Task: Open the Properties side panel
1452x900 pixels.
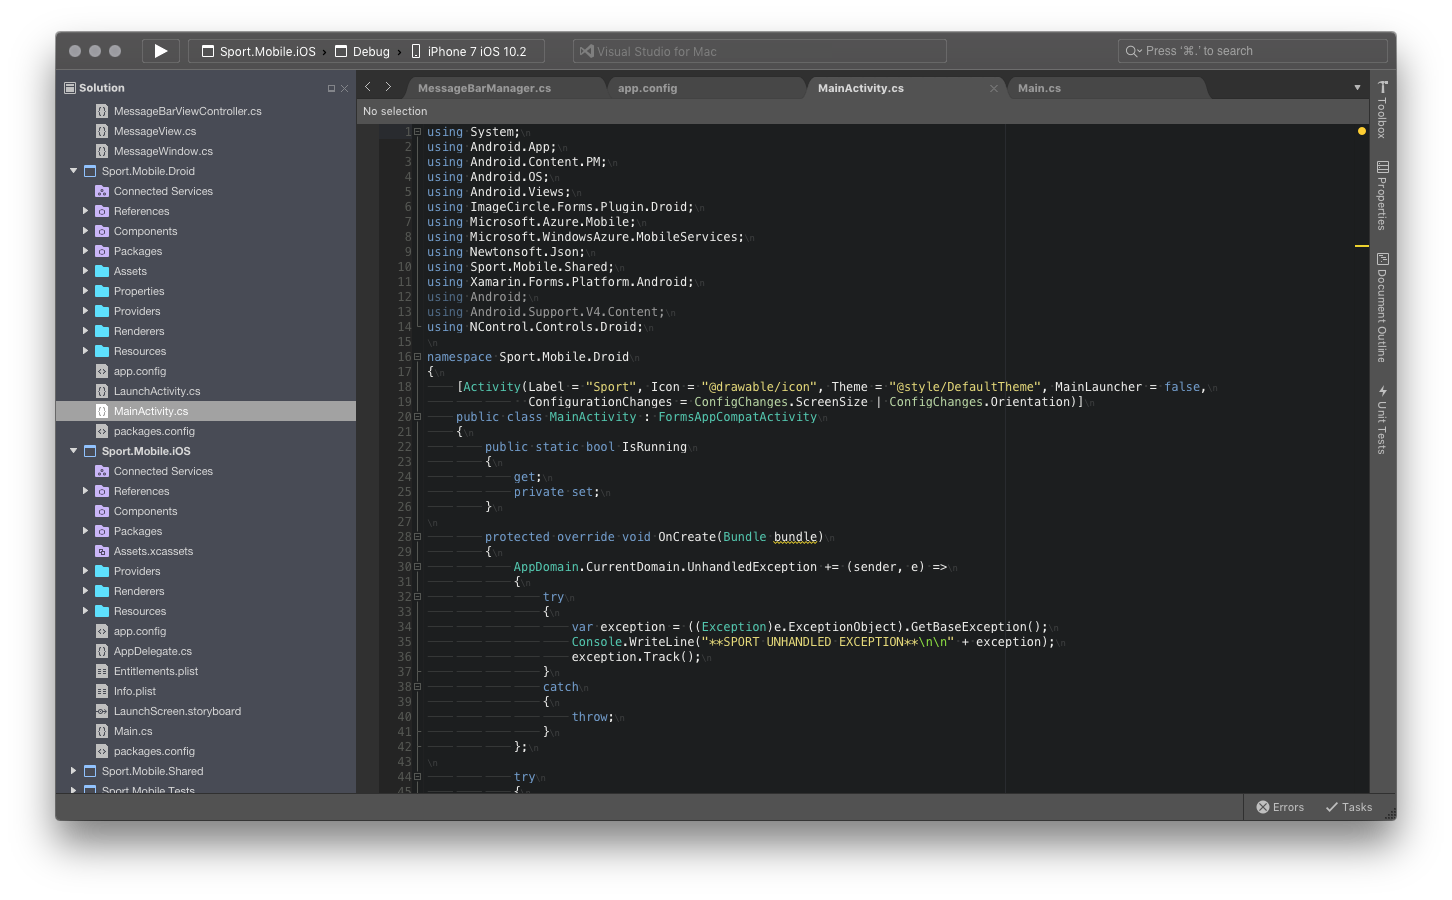Action: (1381, 197)
